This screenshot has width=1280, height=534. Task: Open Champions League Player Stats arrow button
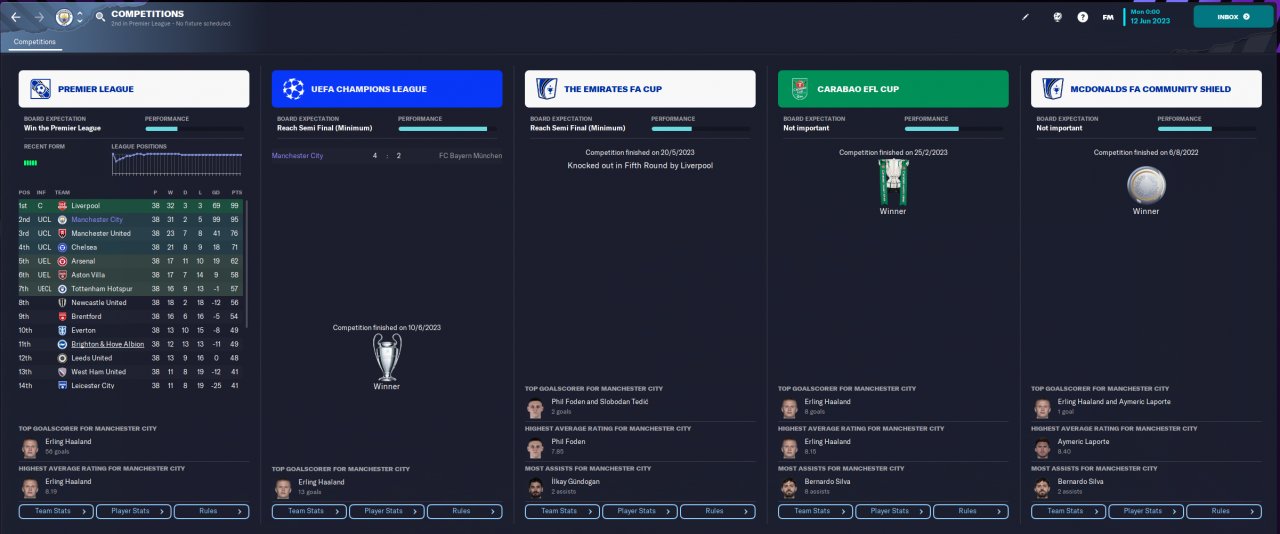pos(386,511)
